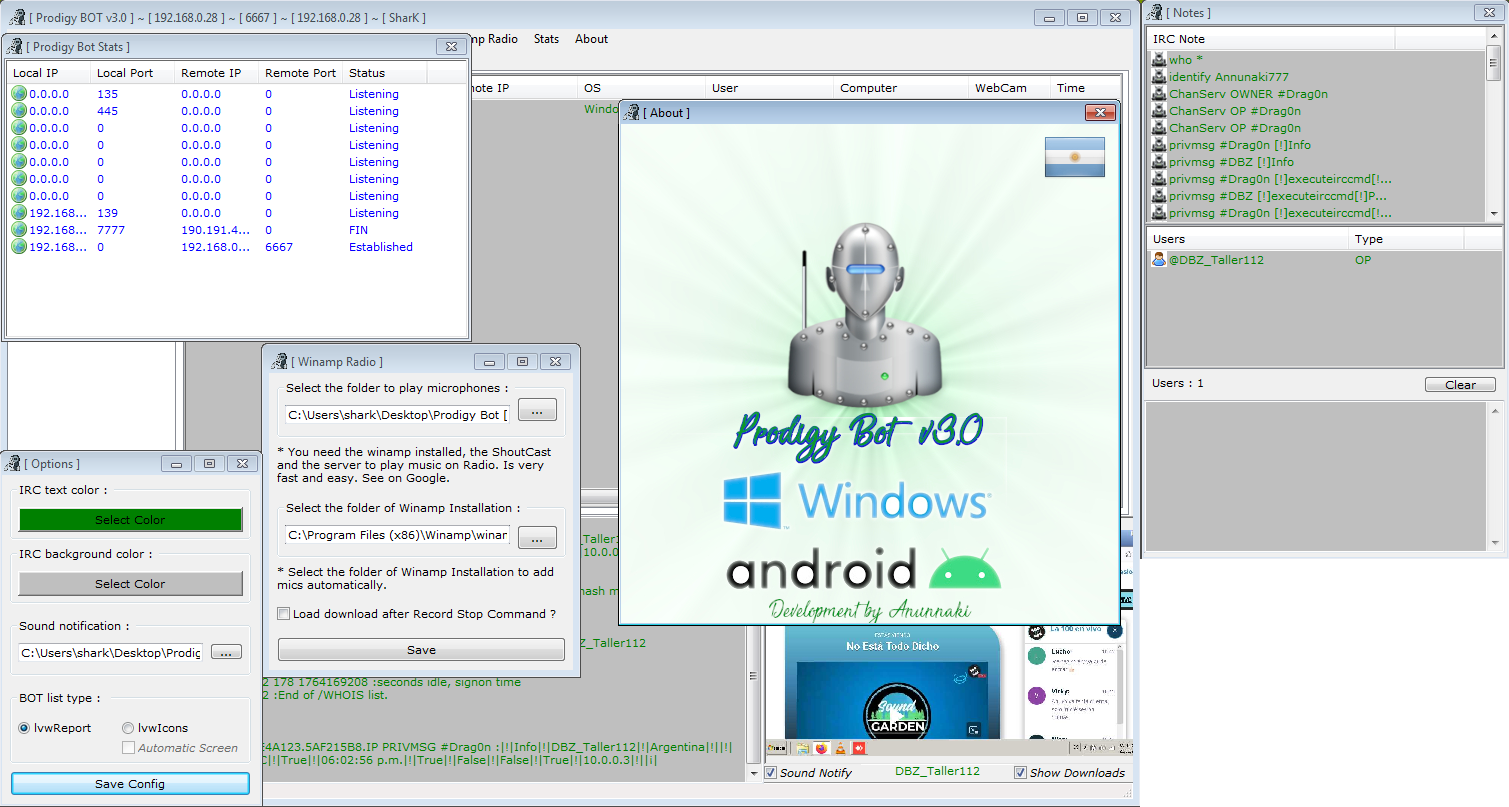This screenshot has width=1509, height=807.
Task: Click the globe icon on the port 135 row
Action: pyautogui.click(x=19, y=94)
